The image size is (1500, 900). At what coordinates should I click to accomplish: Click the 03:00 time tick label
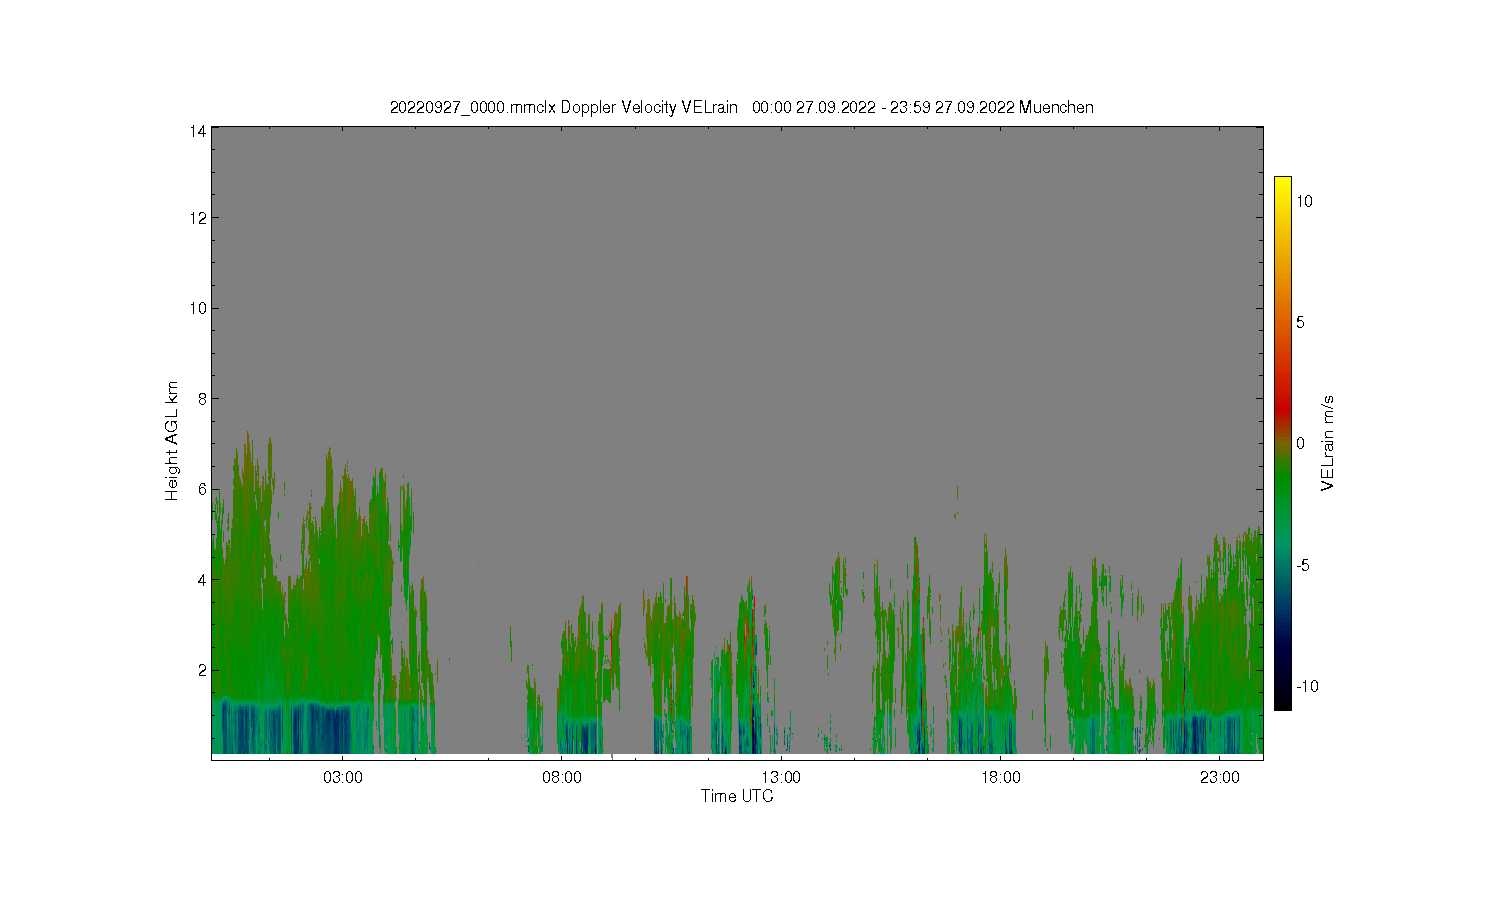(343, 778)
